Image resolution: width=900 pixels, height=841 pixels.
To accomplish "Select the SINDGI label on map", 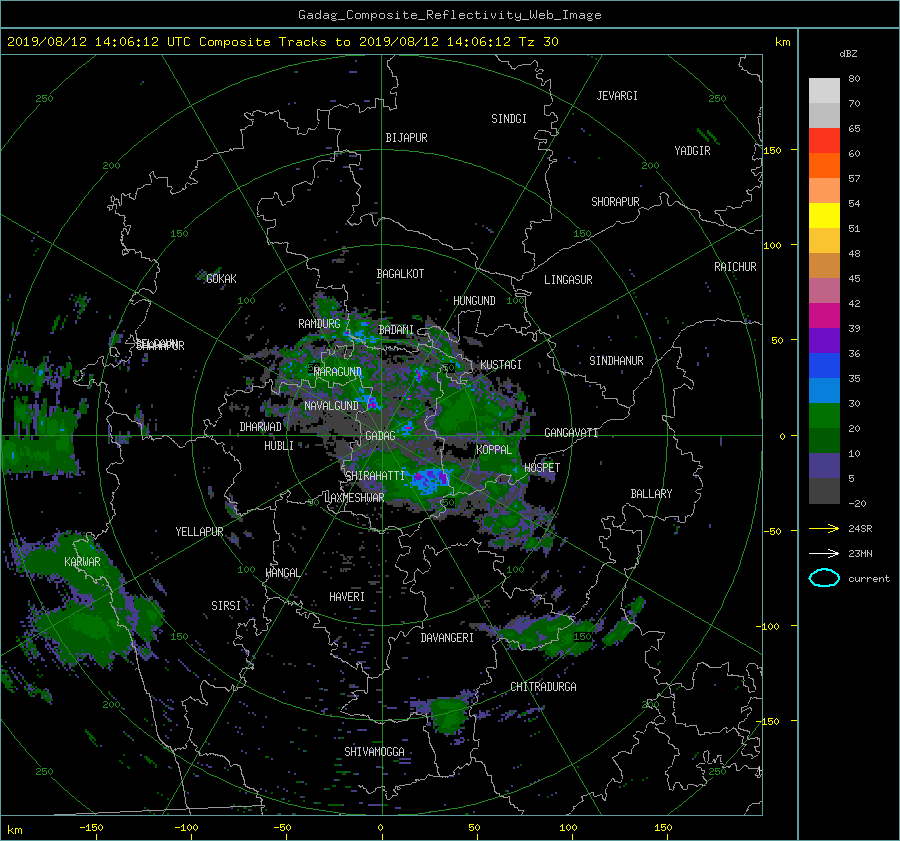I will 509,119.
